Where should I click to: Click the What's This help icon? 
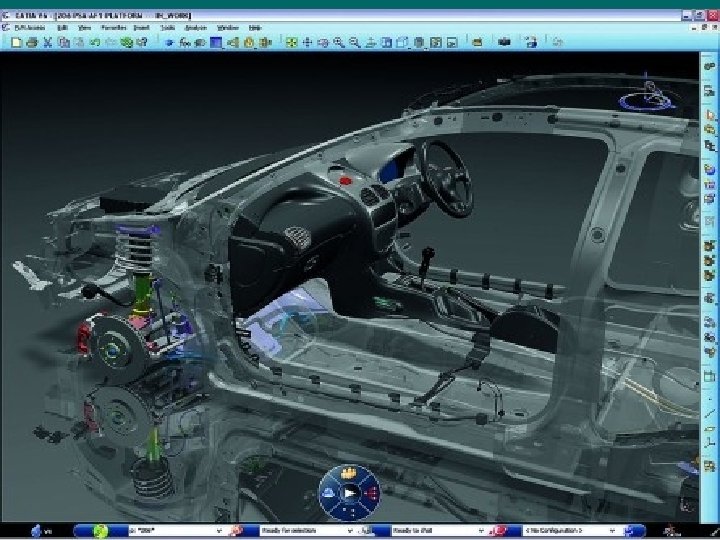[142, 43]
